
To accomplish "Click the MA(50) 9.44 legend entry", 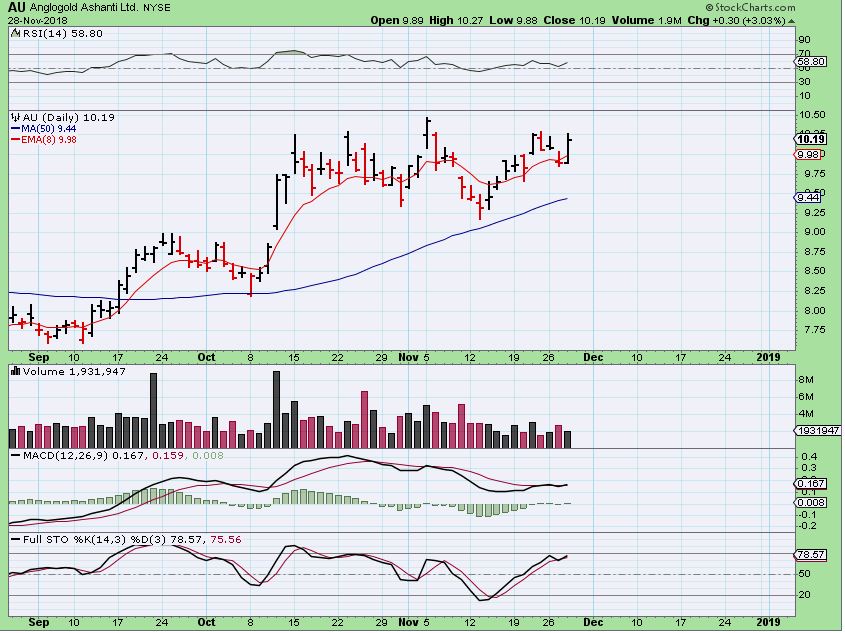I will [49, 129].
